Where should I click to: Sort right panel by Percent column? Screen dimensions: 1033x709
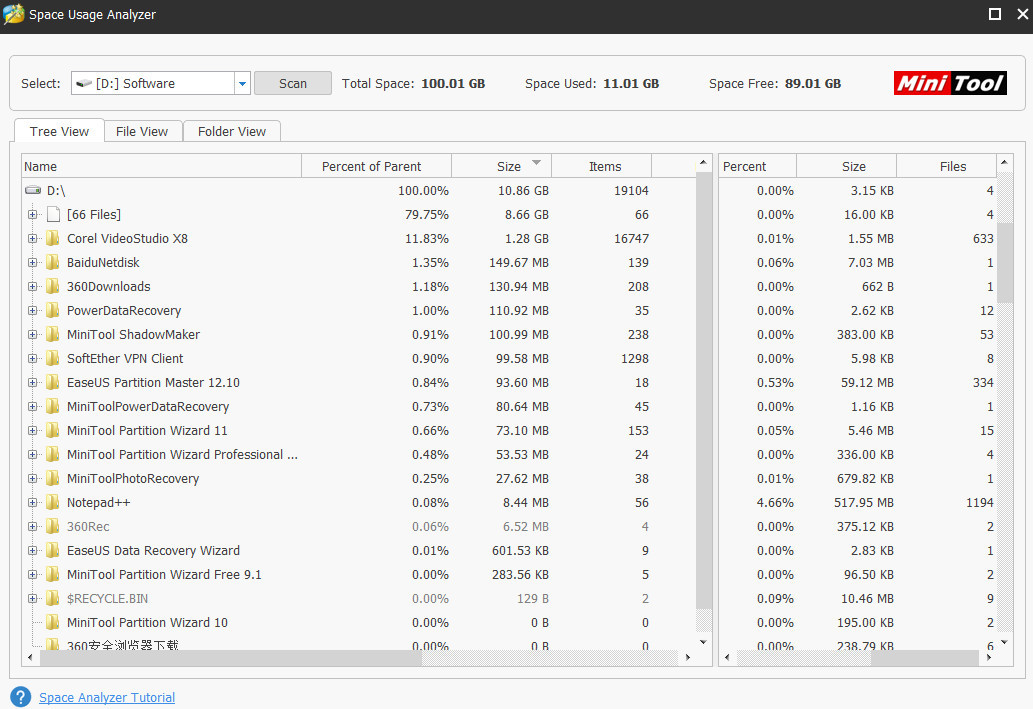point(758,166)
